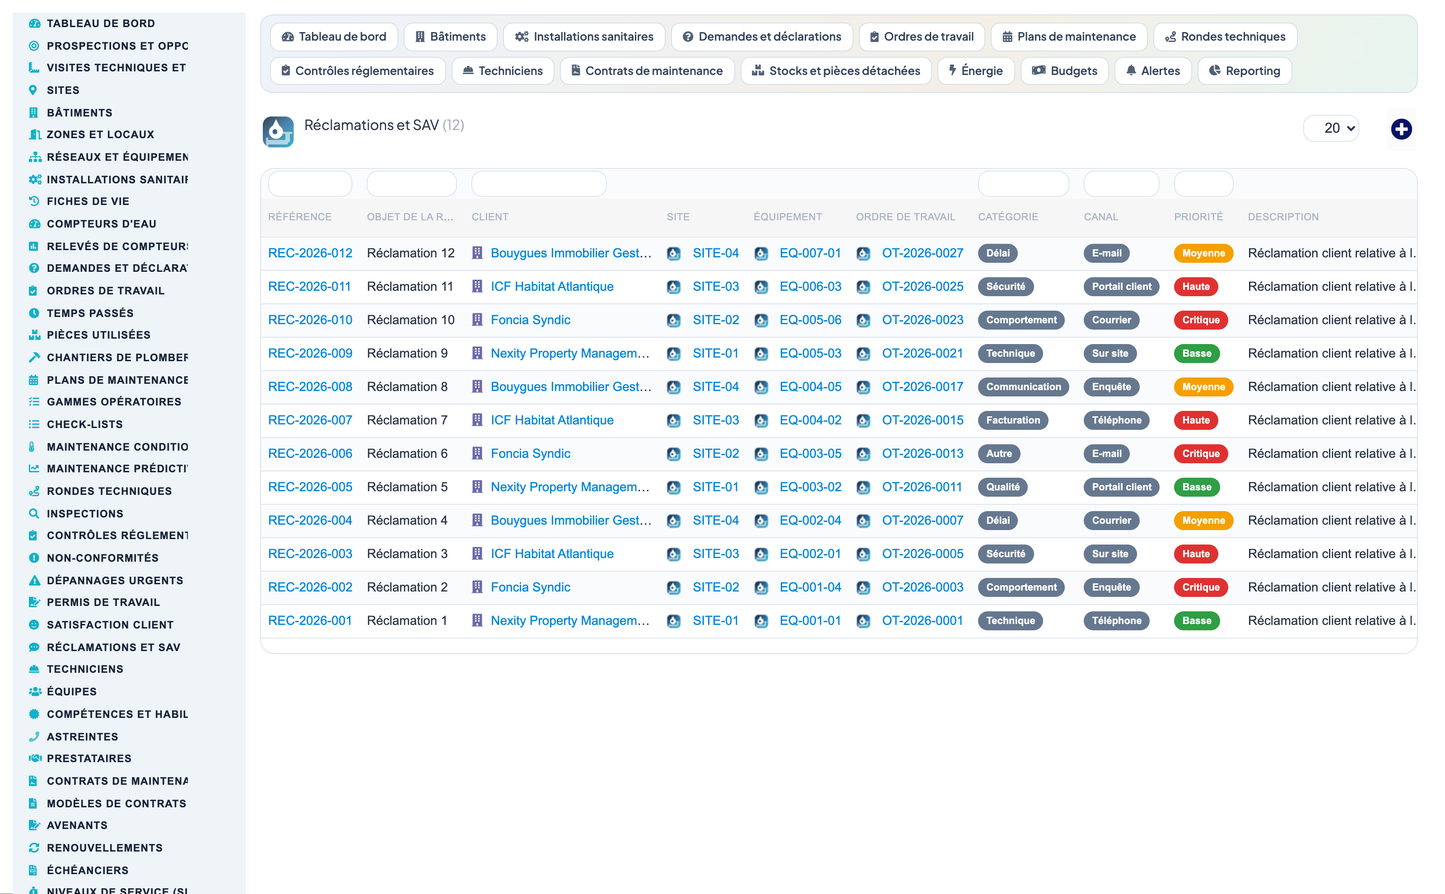Click the equipment icon next to EQ-006-03
The width and height of the screenshot is (1445, 894).
tap(761, 287)
